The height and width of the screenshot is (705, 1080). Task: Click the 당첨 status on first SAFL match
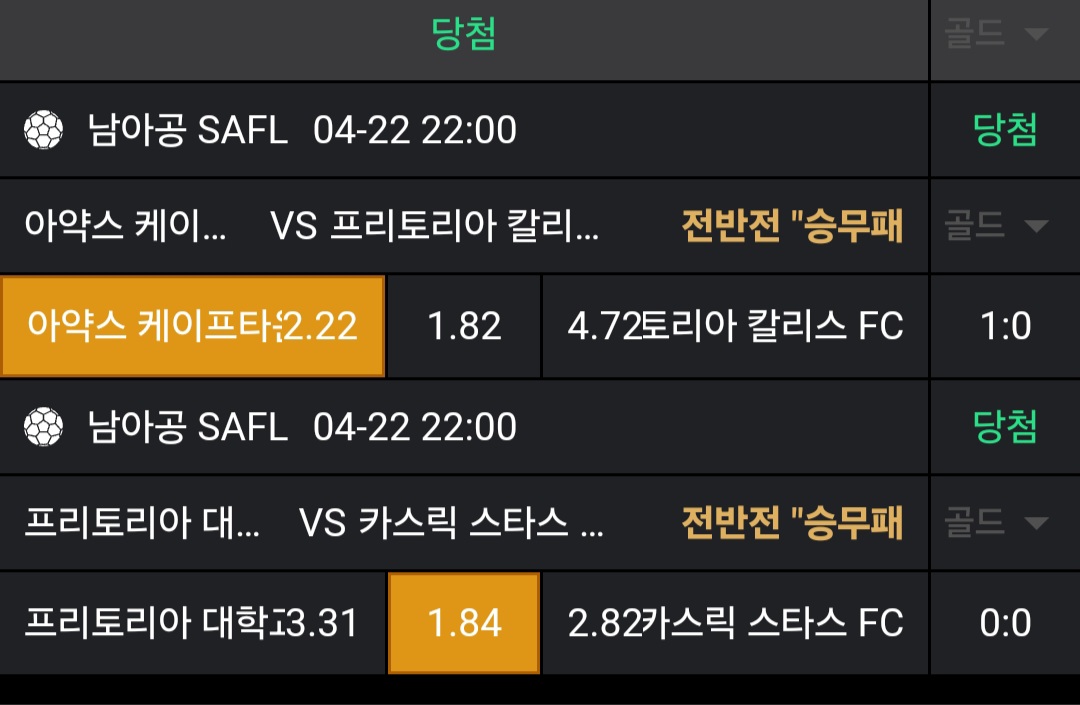tap(1005, 130)
